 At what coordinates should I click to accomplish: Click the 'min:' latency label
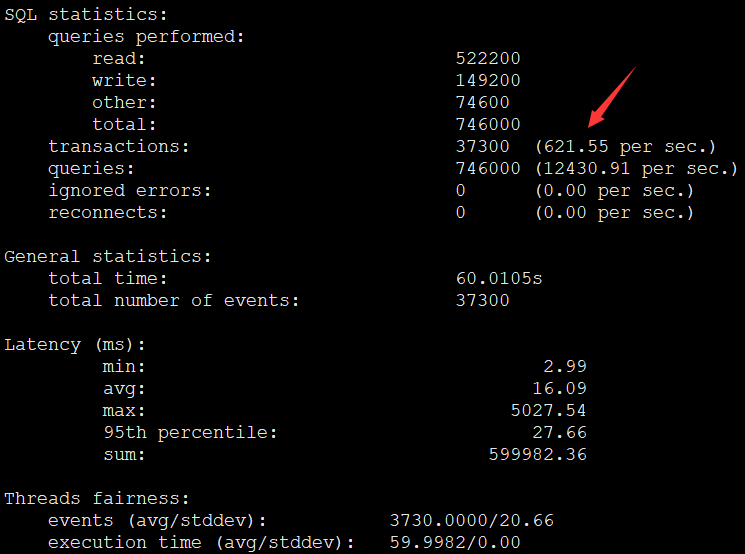click(x=124, y=366)
